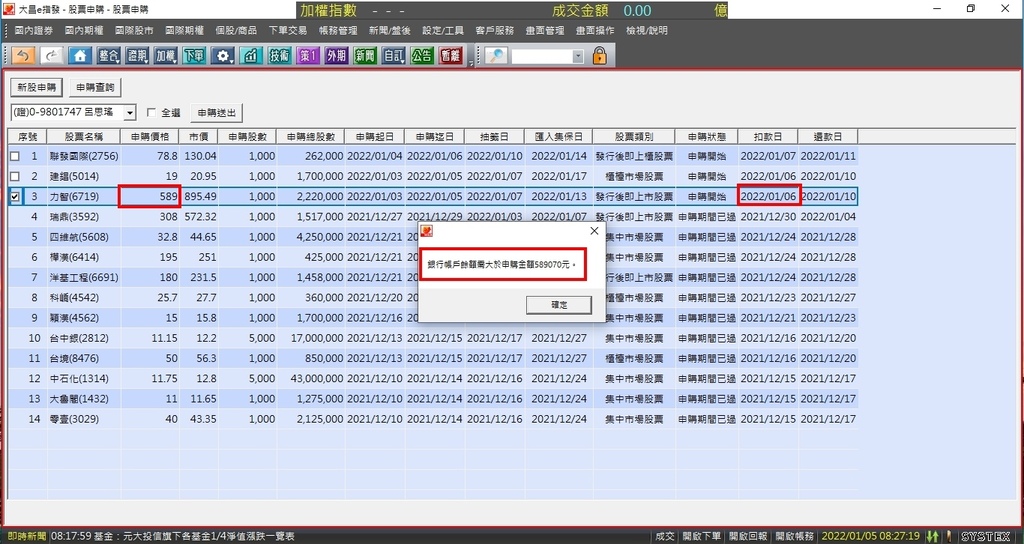Select the 瑞鼎(3592) row
This screenshot has width=1024, height=544.
(x=432, y=217)
